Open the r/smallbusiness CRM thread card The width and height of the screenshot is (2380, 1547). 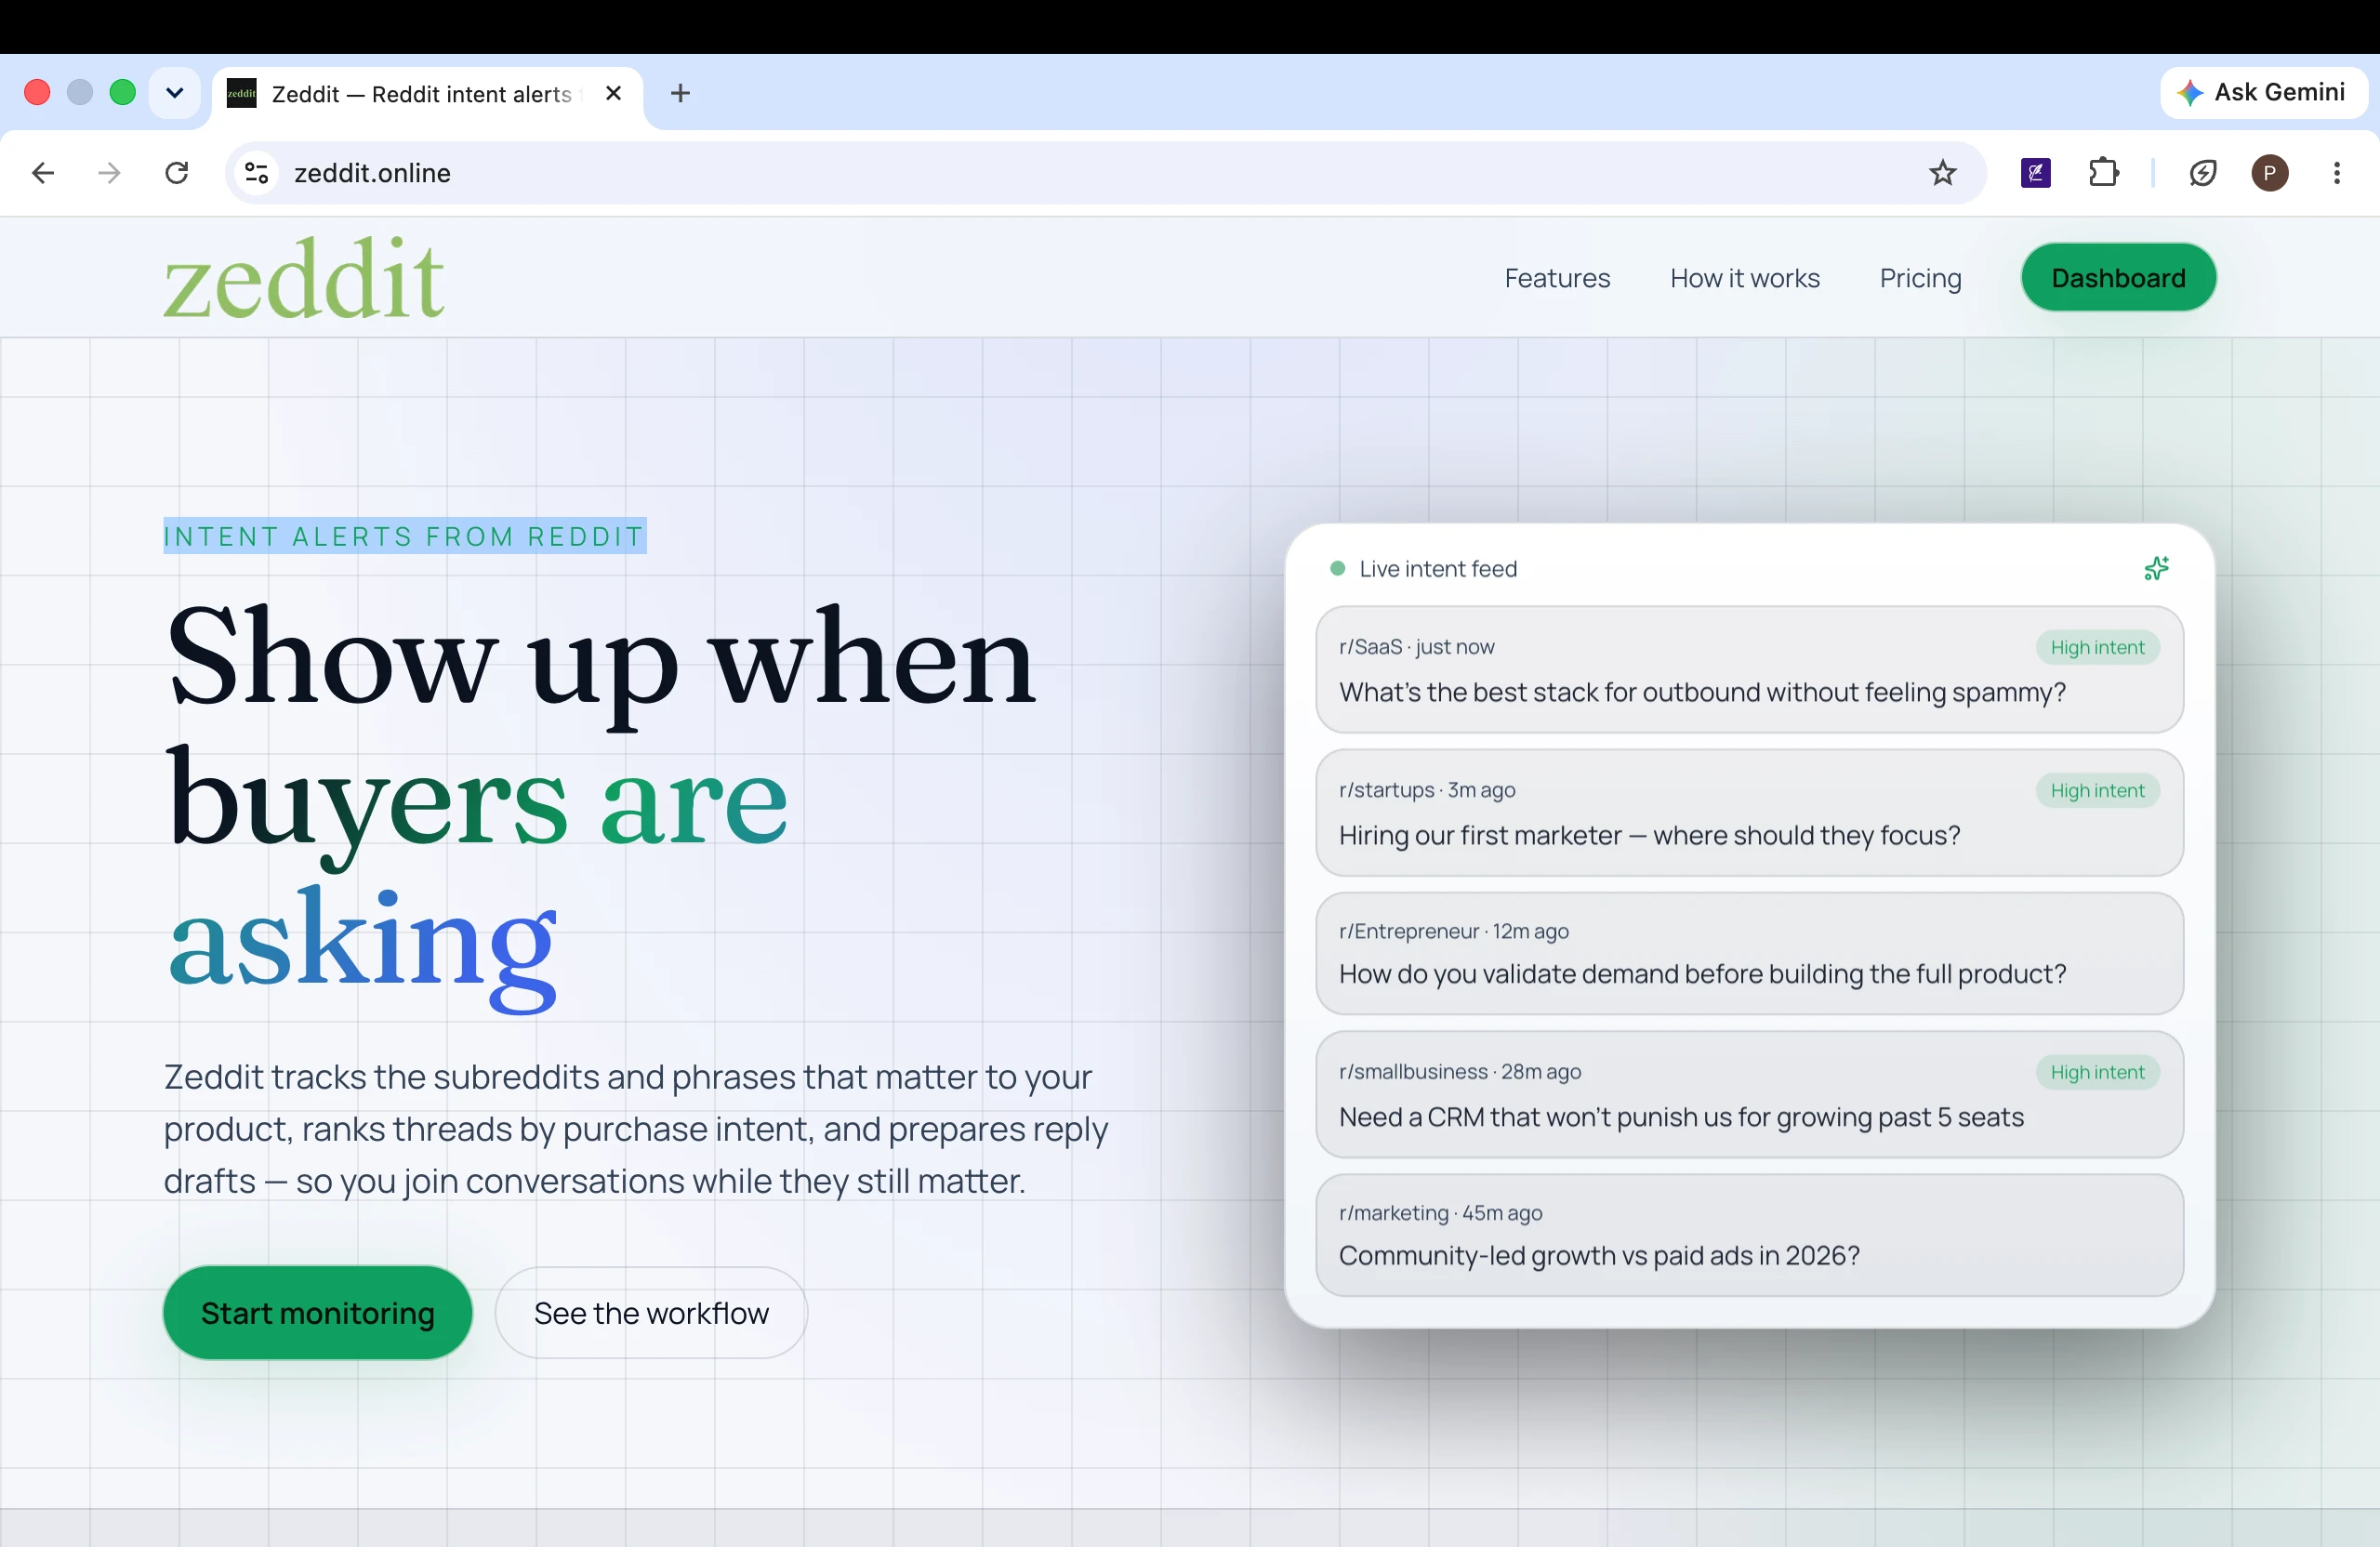[x=1749, y=1095]
